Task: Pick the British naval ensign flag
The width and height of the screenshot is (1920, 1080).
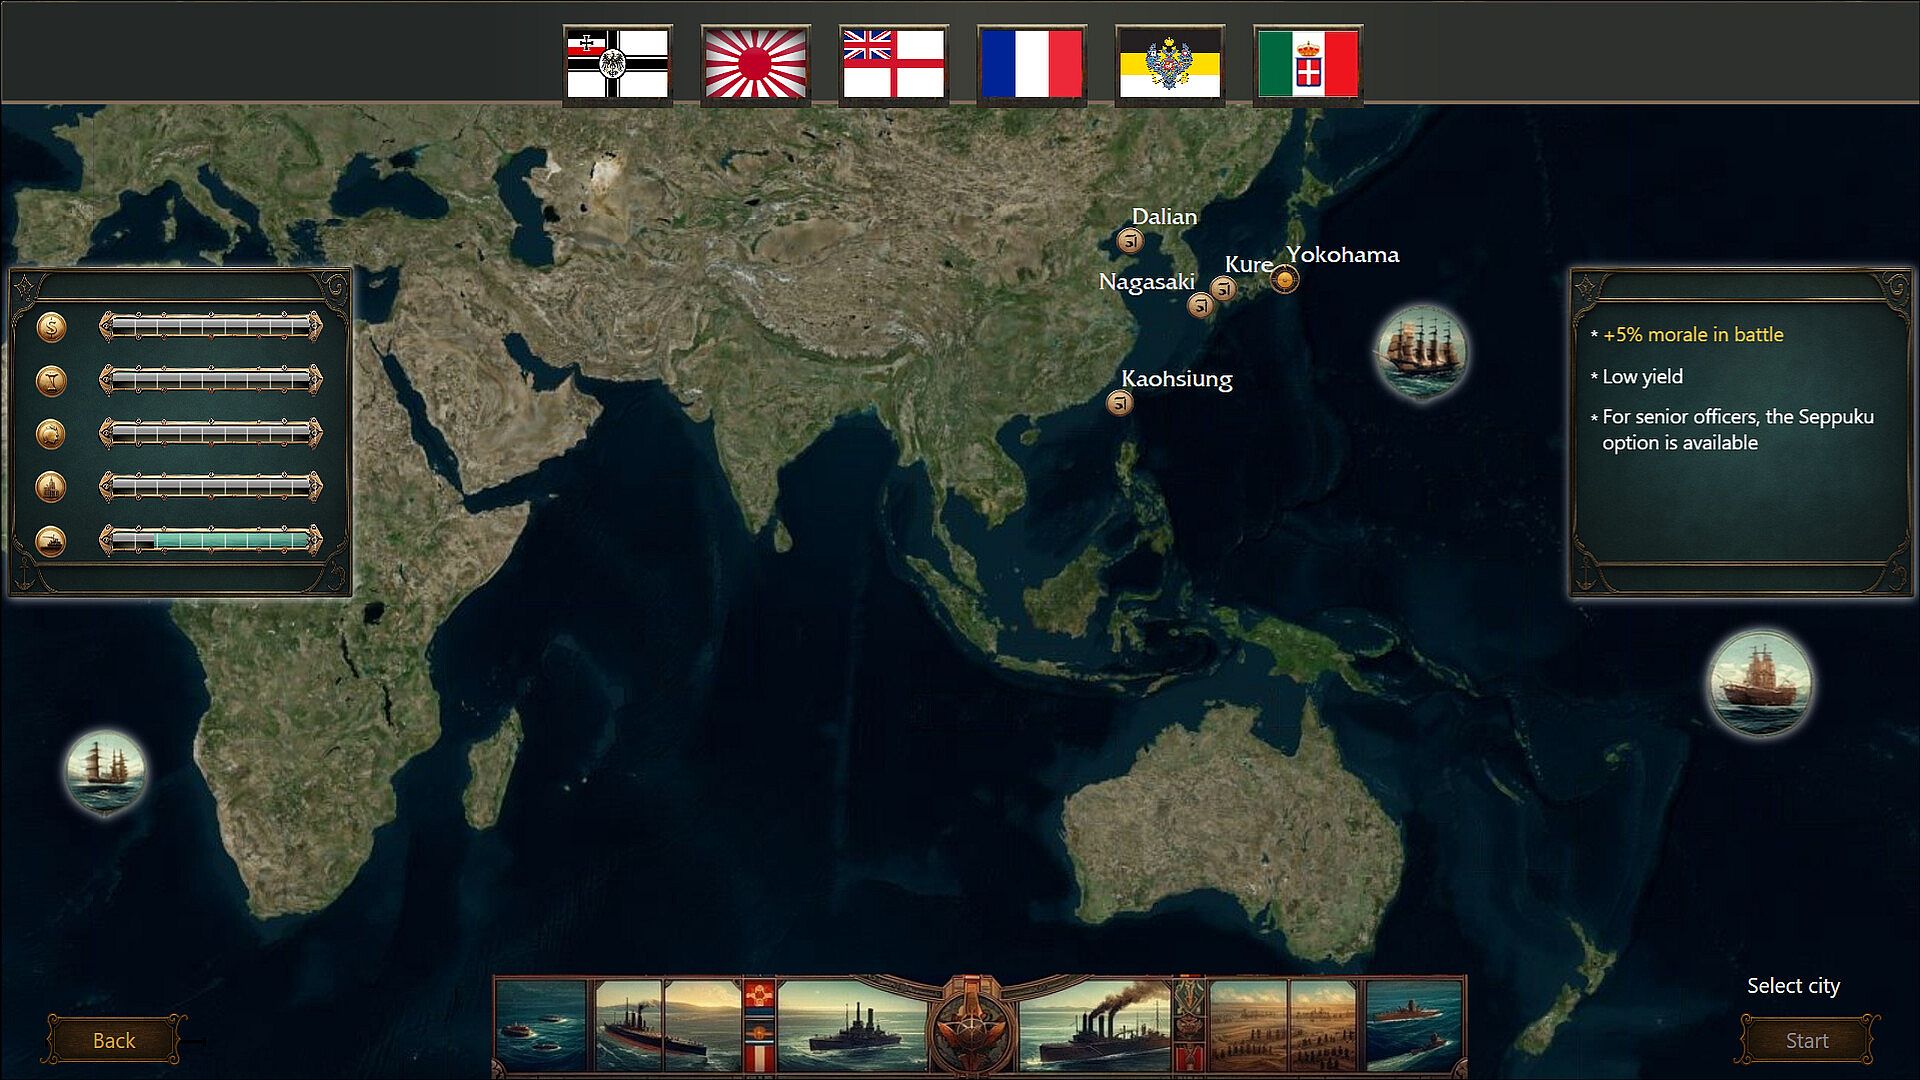Action: (893, 64)
